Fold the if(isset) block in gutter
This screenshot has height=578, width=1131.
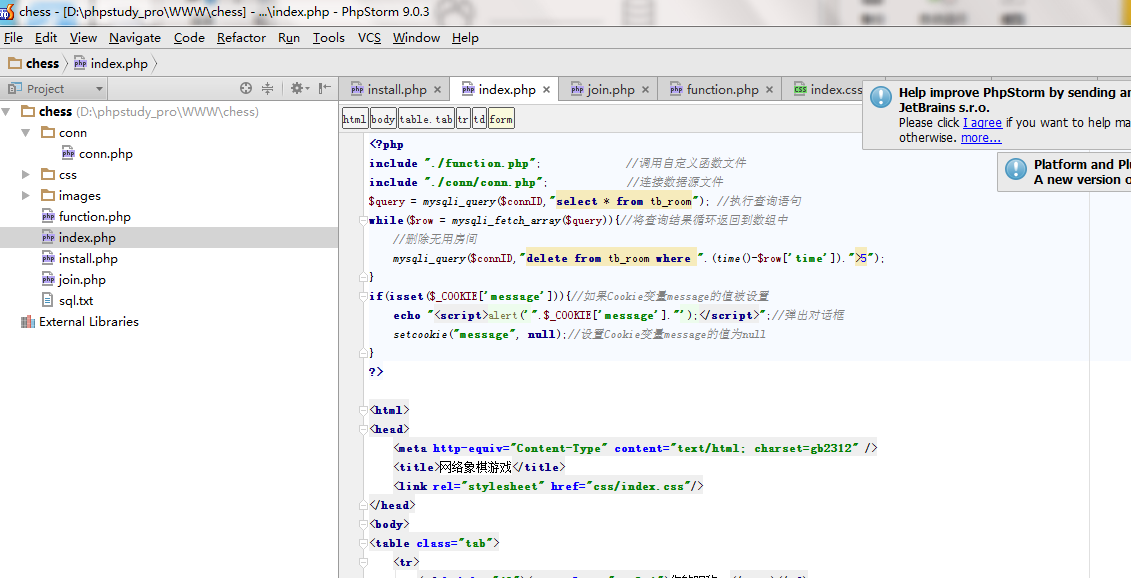(x=363, y=296)
